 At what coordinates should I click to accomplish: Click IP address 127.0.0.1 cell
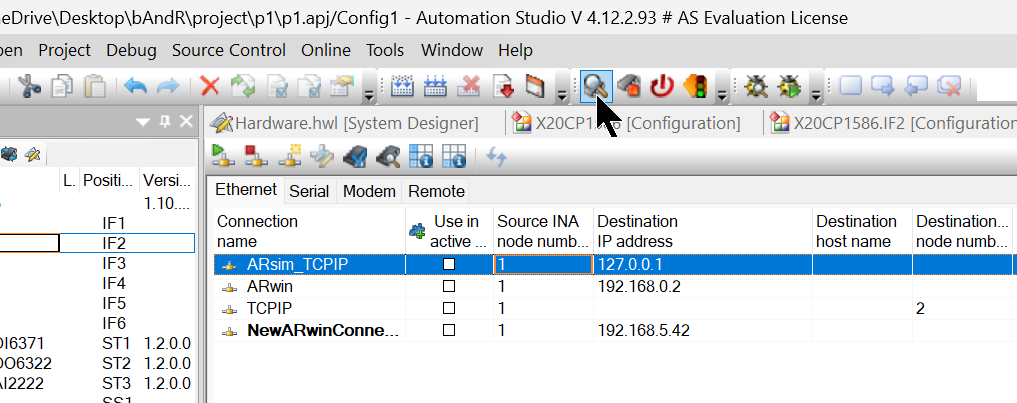702,264
